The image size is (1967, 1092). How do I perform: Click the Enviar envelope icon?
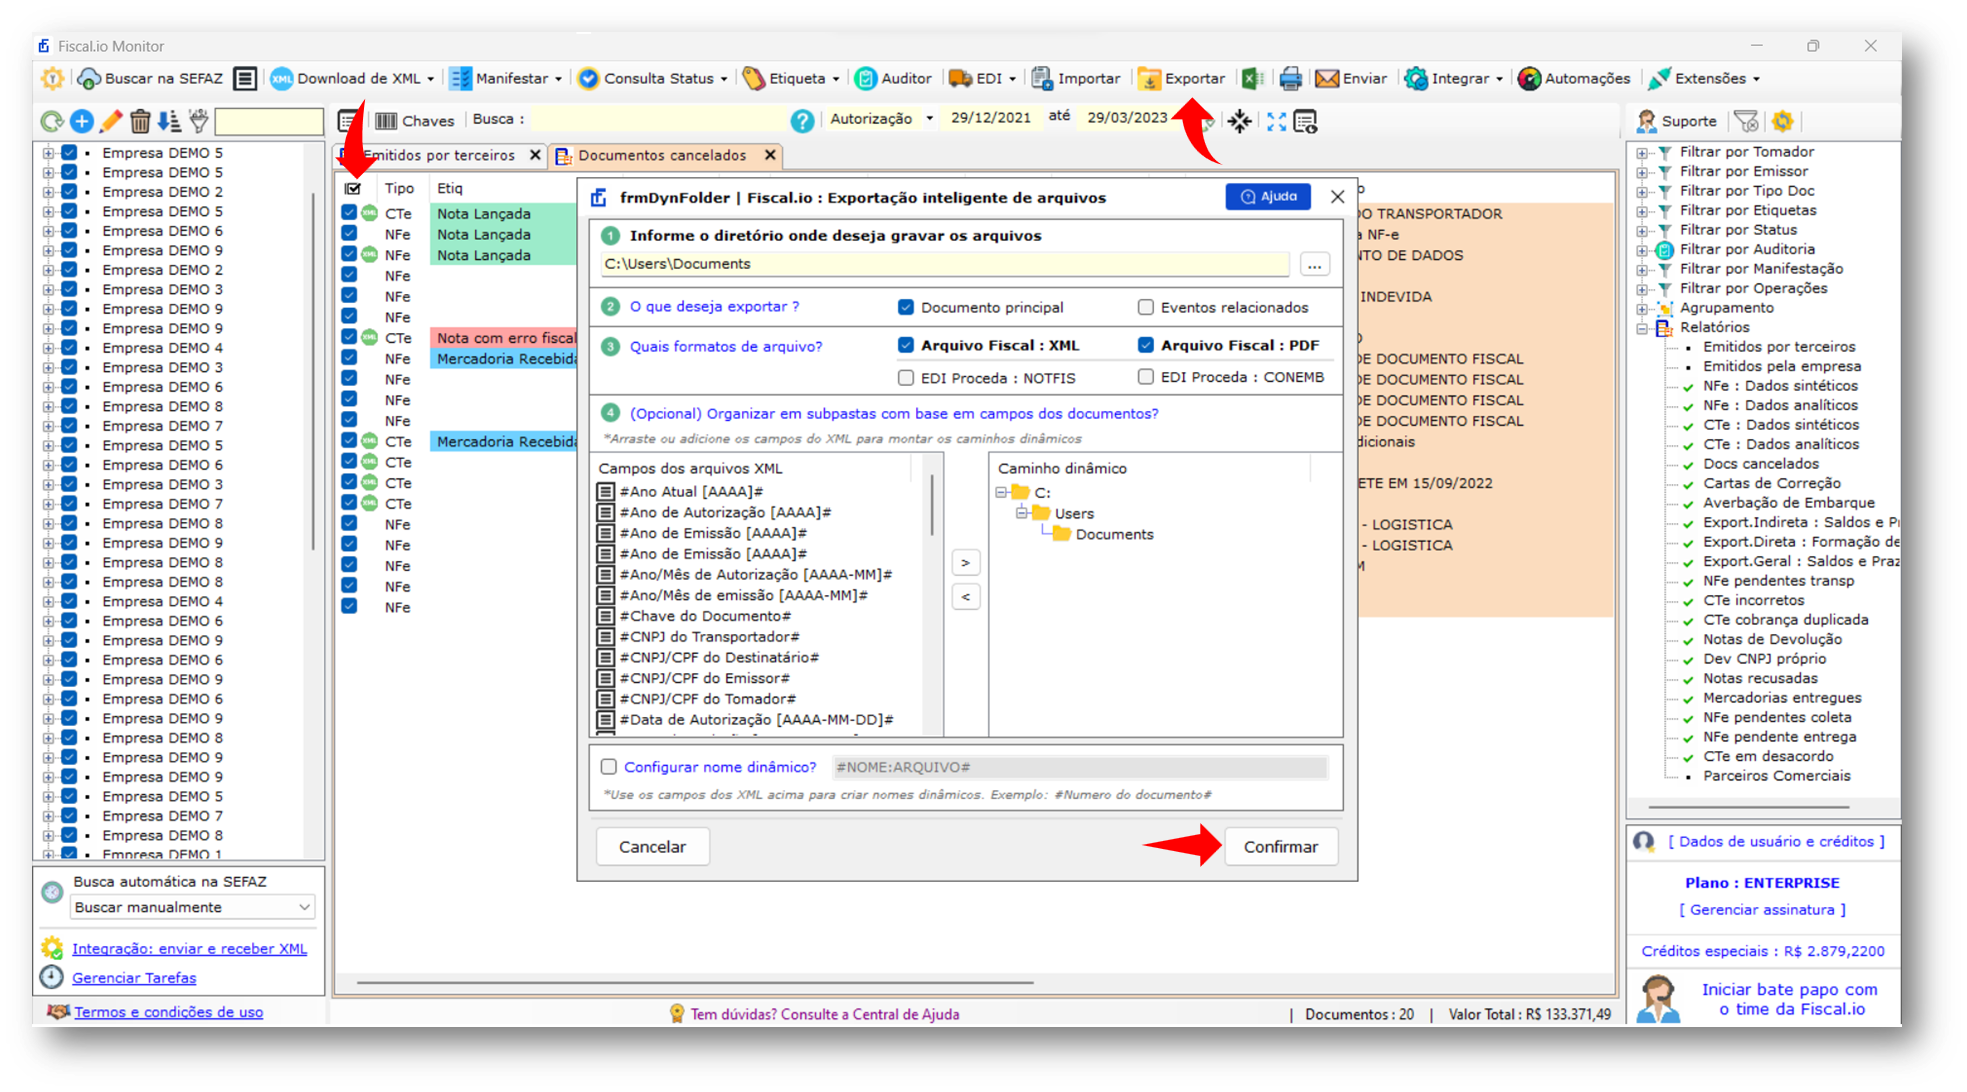pos(1327,78)
